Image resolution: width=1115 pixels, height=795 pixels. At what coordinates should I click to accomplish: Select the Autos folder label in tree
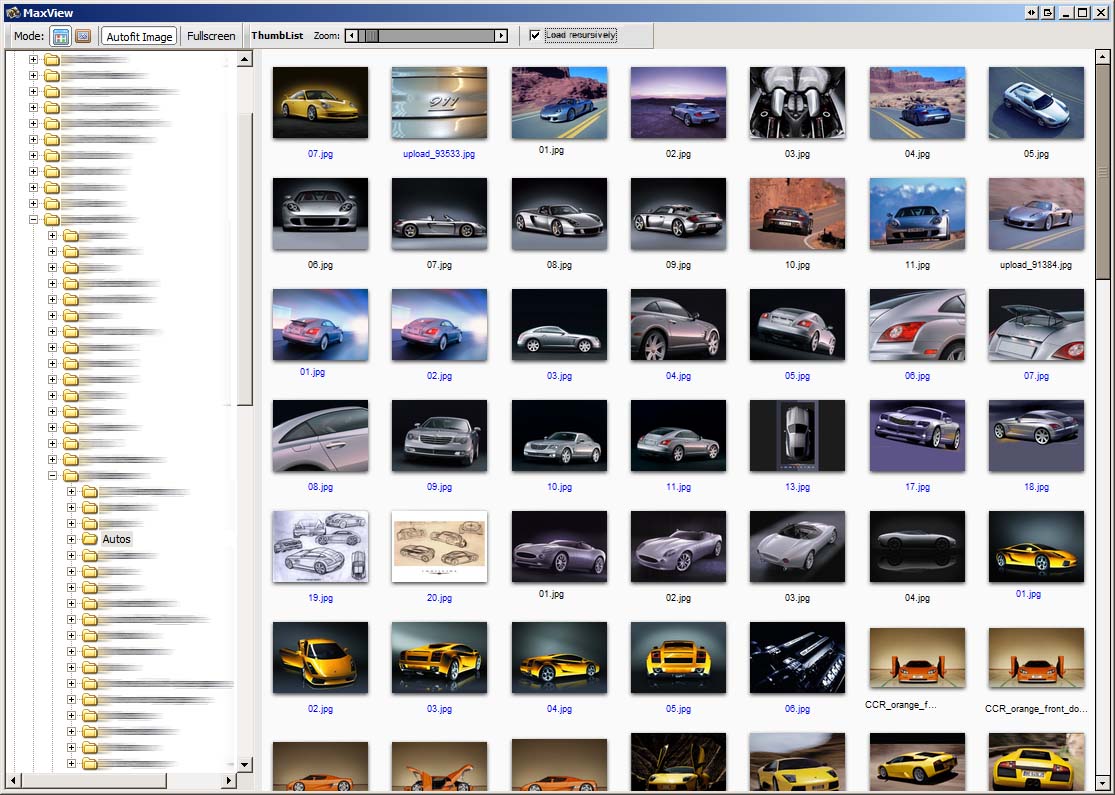coord(116,539)
